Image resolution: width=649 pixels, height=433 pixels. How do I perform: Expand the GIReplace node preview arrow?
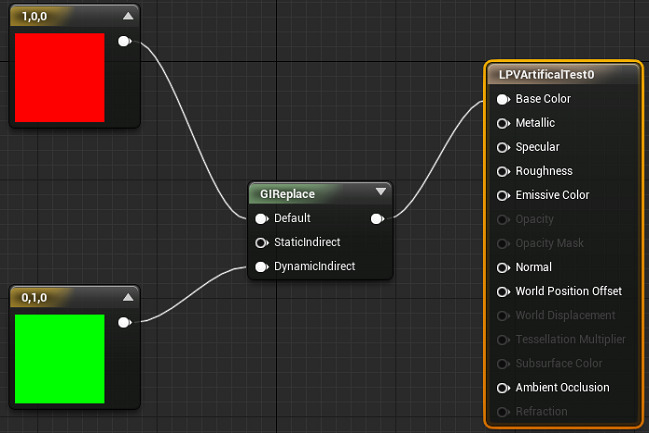click(381, 192)
